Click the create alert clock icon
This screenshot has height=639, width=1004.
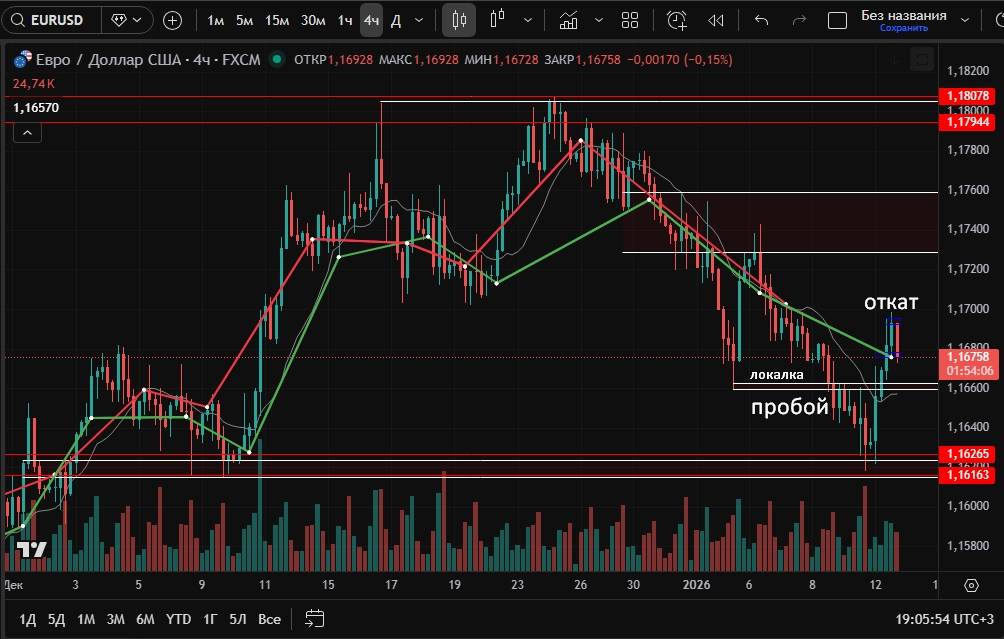(677, 20)
